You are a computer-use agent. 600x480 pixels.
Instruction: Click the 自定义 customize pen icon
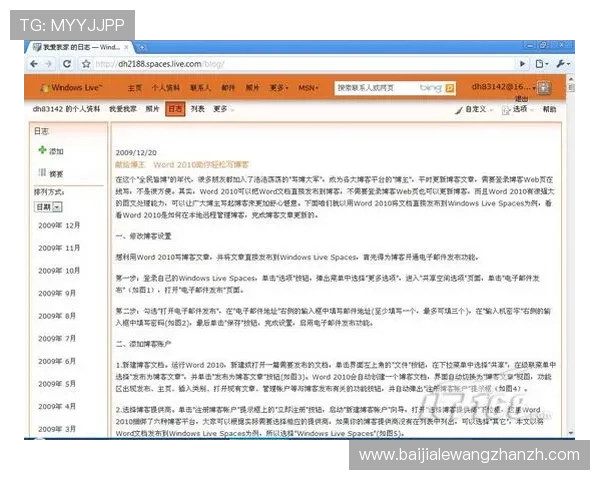tap(459, 110)
